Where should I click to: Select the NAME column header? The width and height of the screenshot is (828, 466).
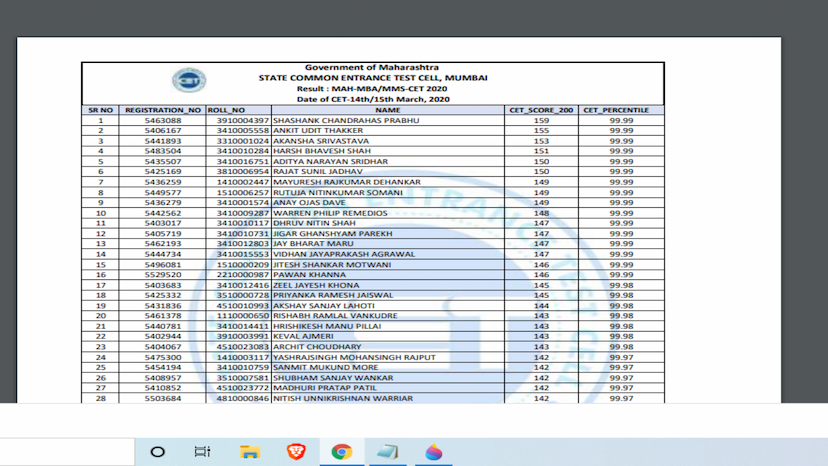click(388, 110)
